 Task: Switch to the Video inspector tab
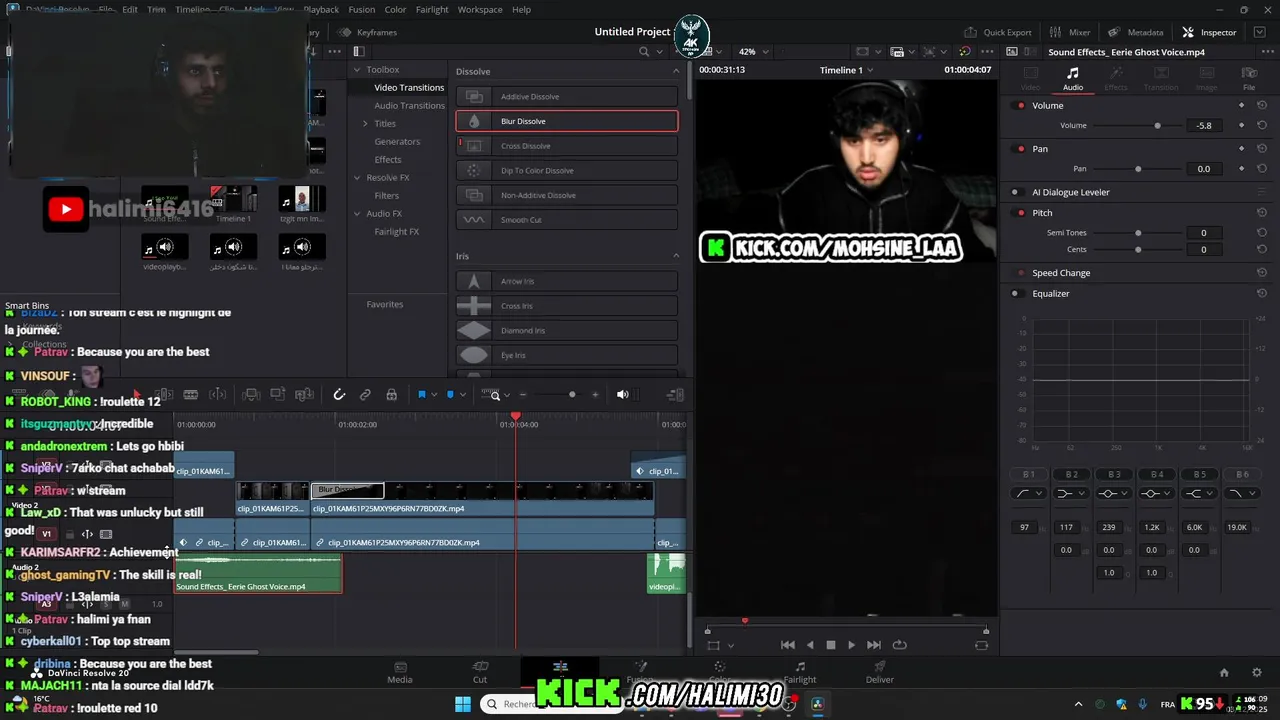pyautogui.click(x=1030, y=79)
